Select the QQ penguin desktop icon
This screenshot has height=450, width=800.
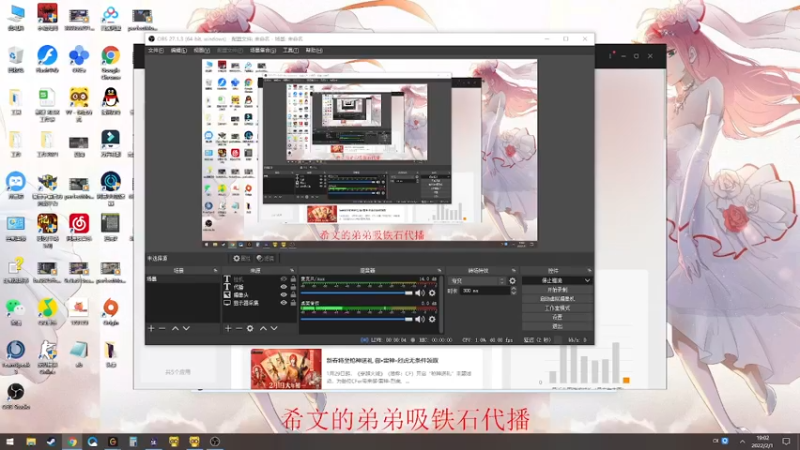(x=110, y=101)
